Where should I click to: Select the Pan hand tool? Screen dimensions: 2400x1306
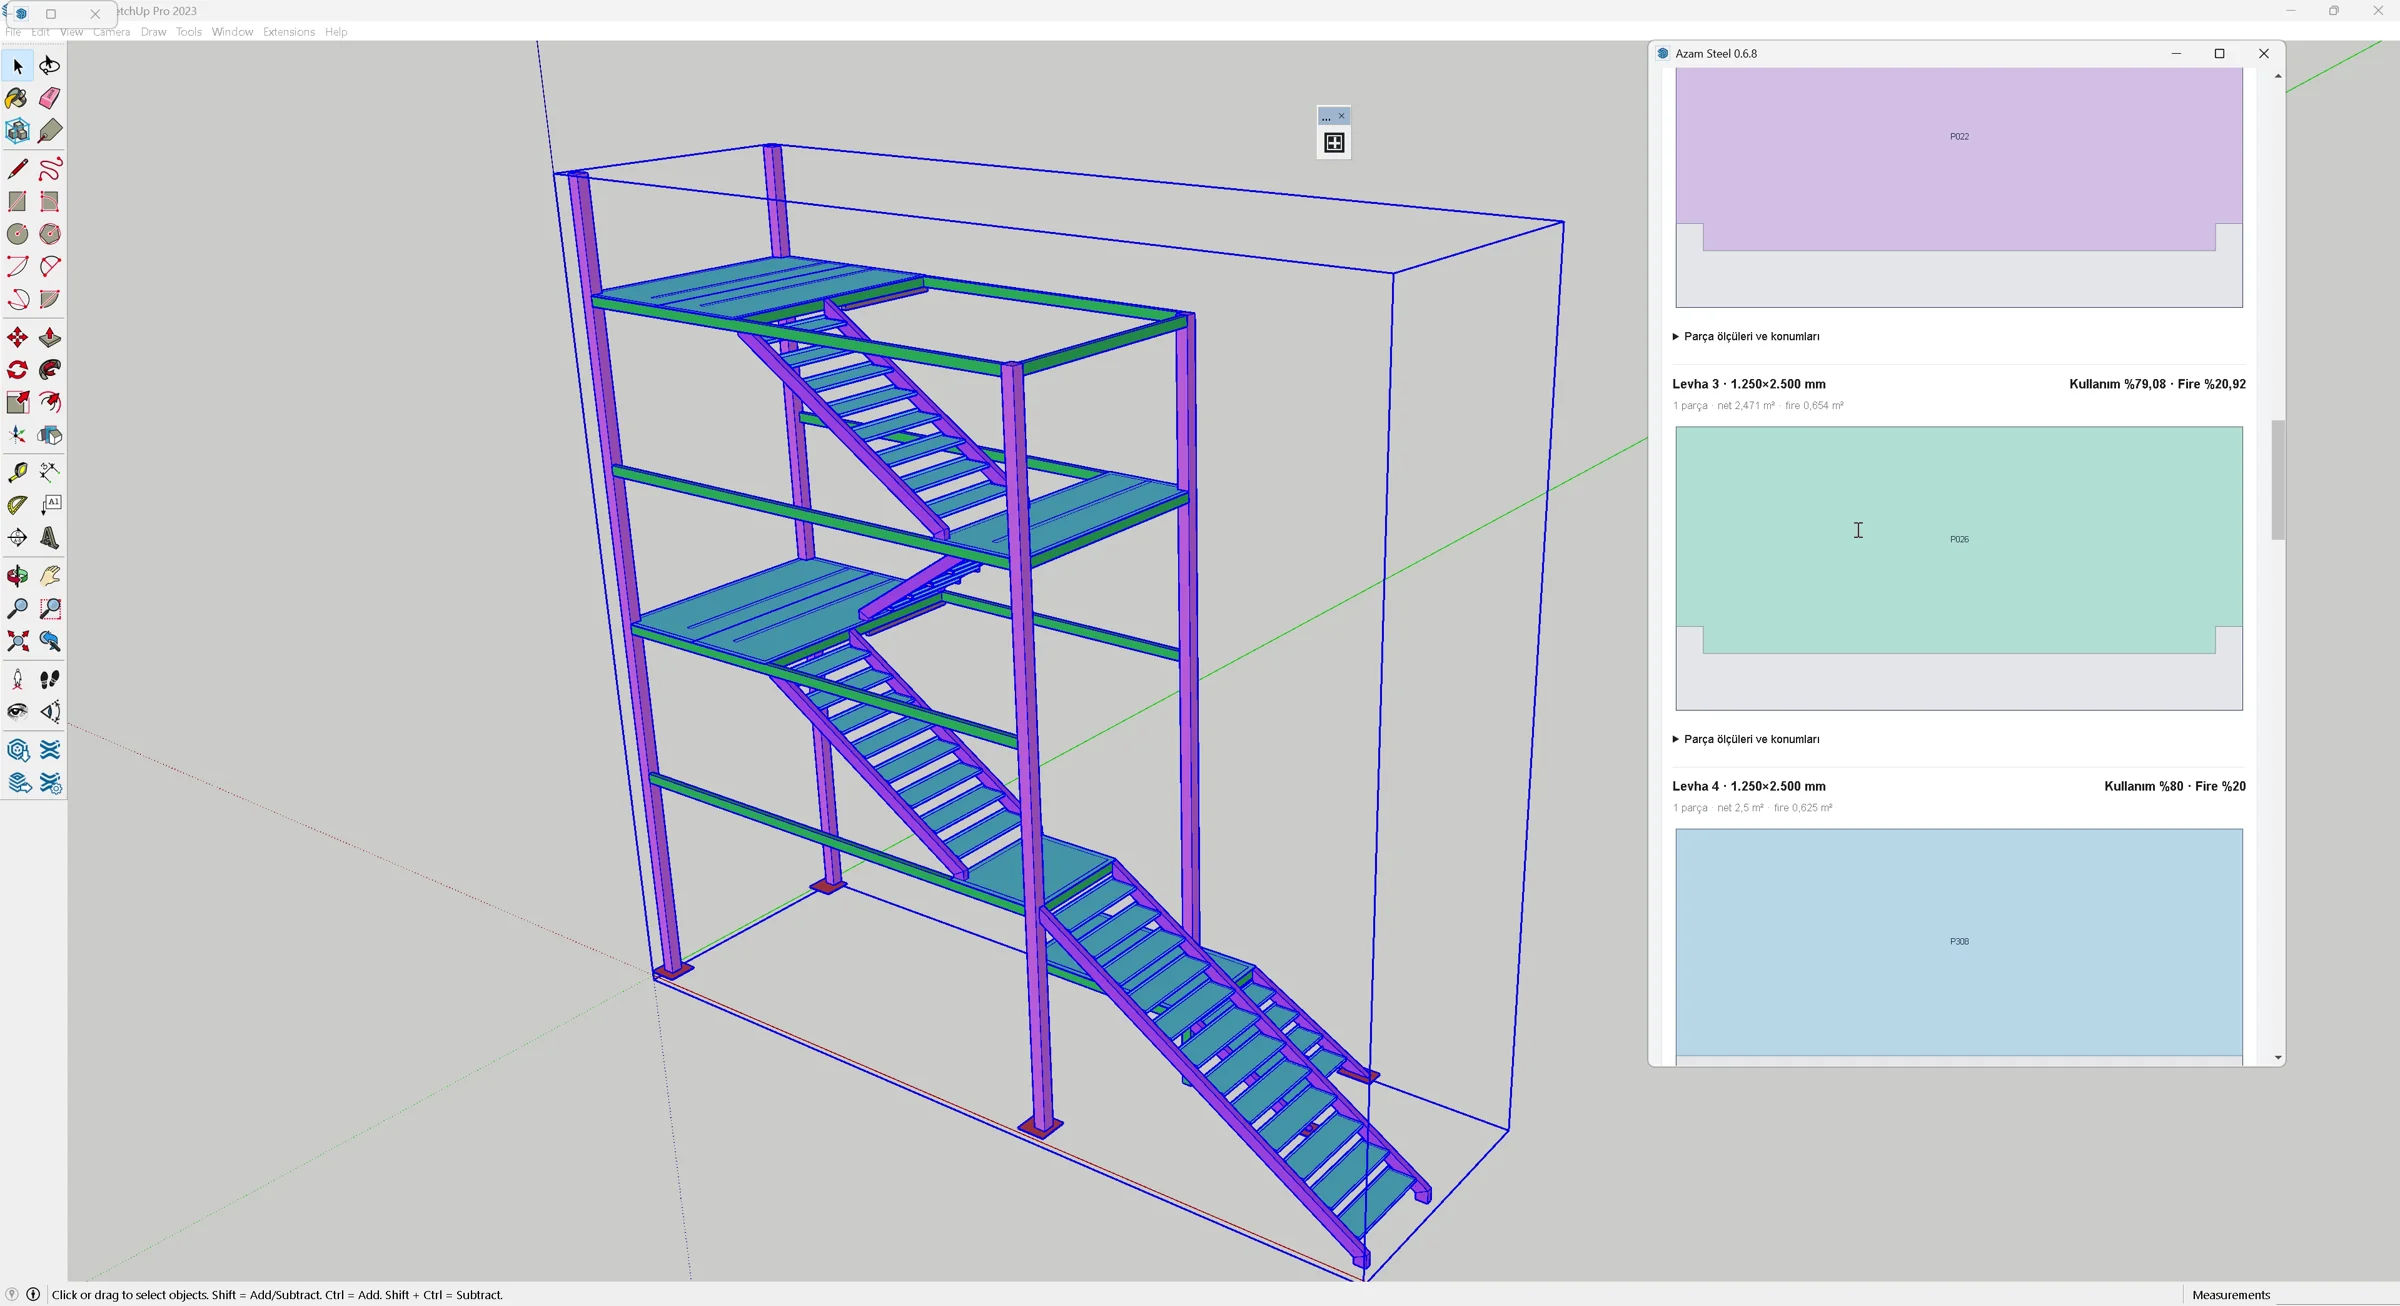(50, 576)
